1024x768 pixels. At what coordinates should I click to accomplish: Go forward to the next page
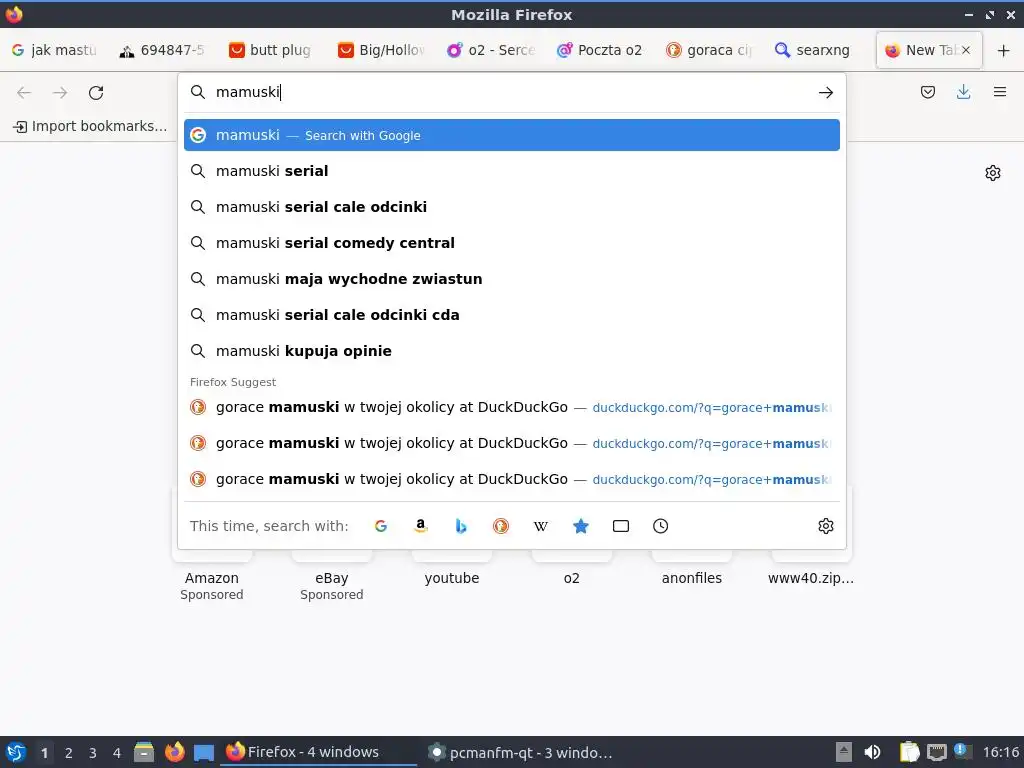pyautogui.click(x=60, y=93)
